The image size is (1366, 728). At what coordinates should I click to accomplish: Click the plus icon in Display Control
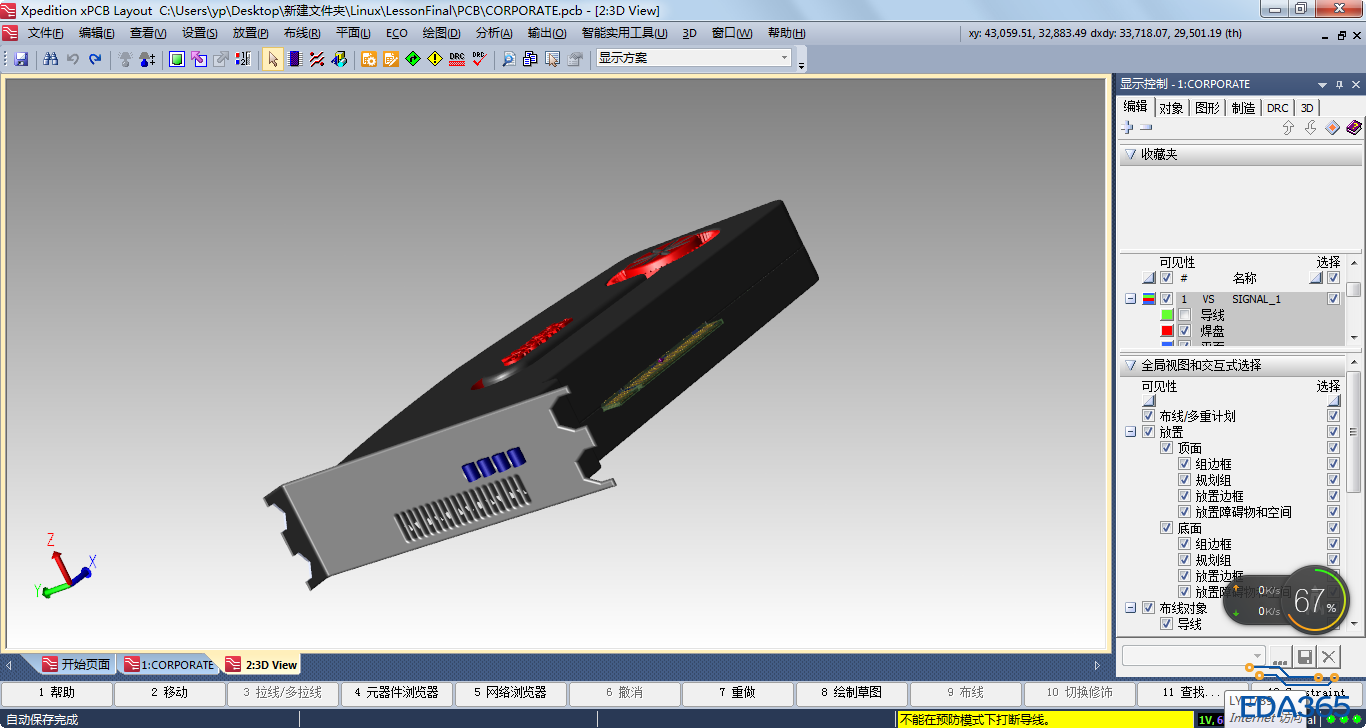1128,128
